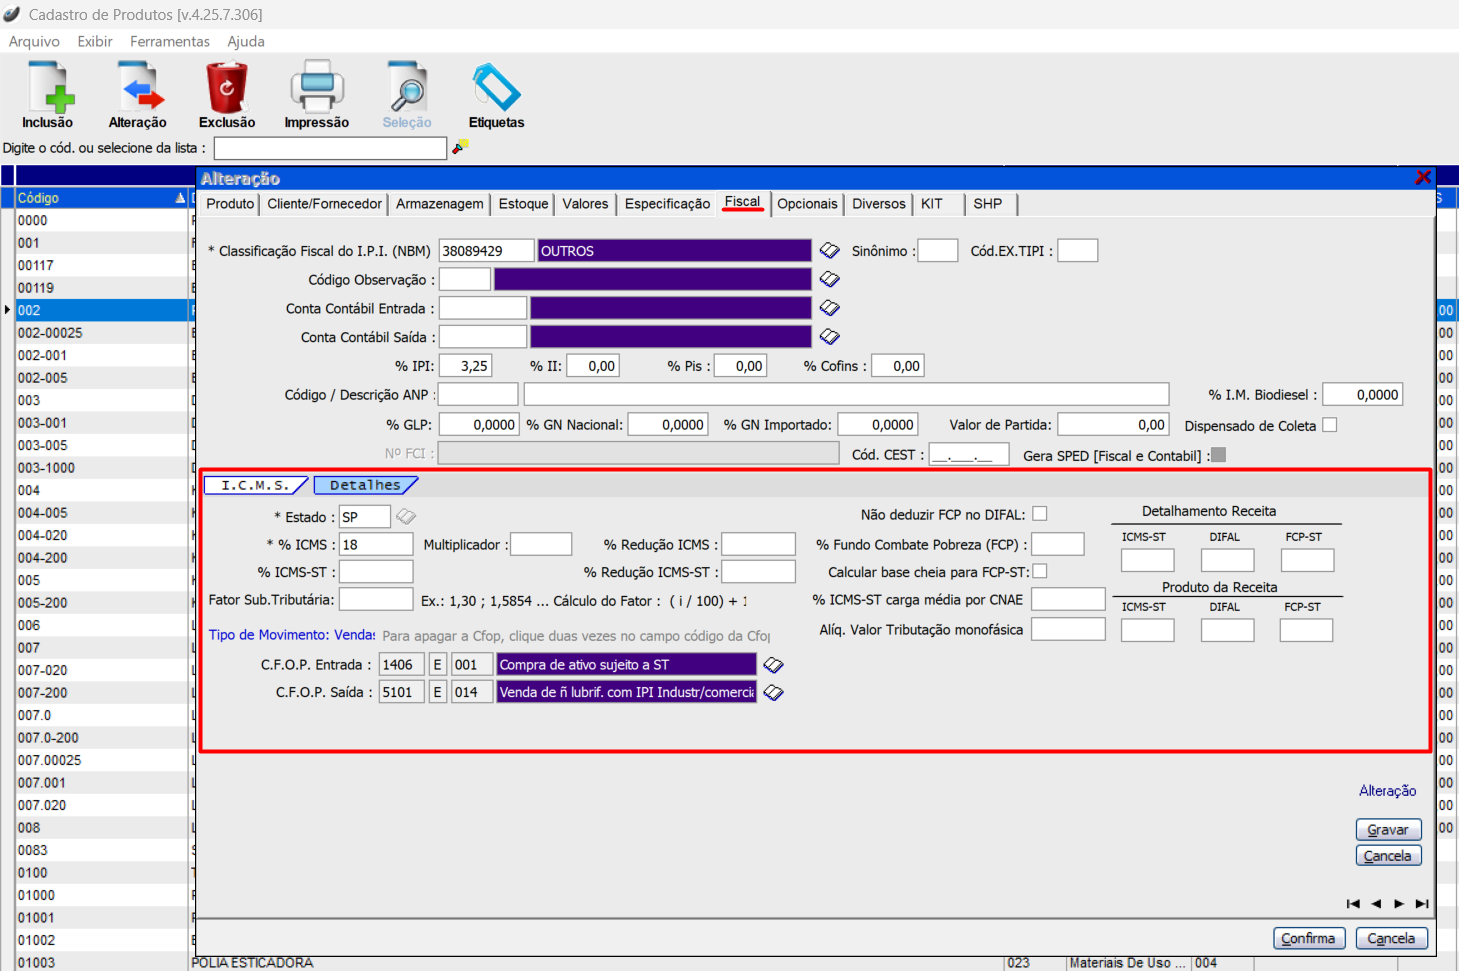Image resolution: width=1459 pixels, height=971 pixels.
Task: Open lookup icon for C.F.O.P. Entrada
Action: pos(773,665)
